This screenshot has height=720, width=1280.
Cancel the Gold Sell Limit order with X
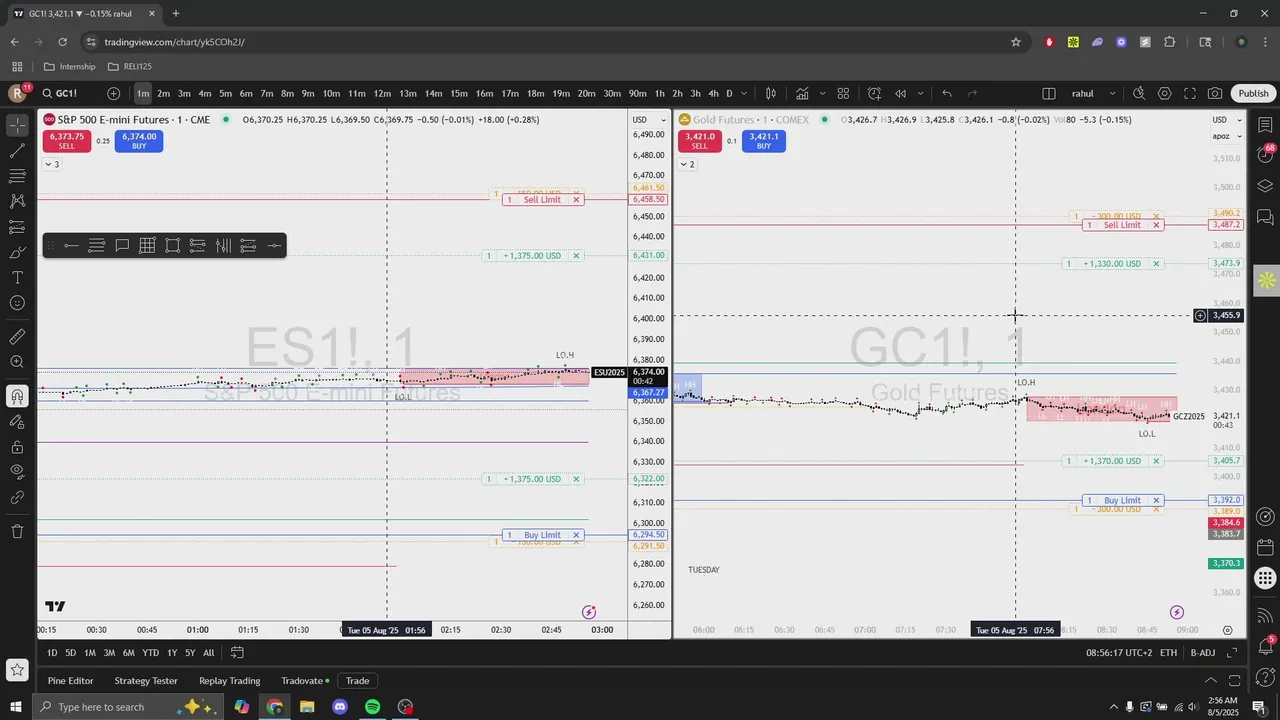[1156, 225]
